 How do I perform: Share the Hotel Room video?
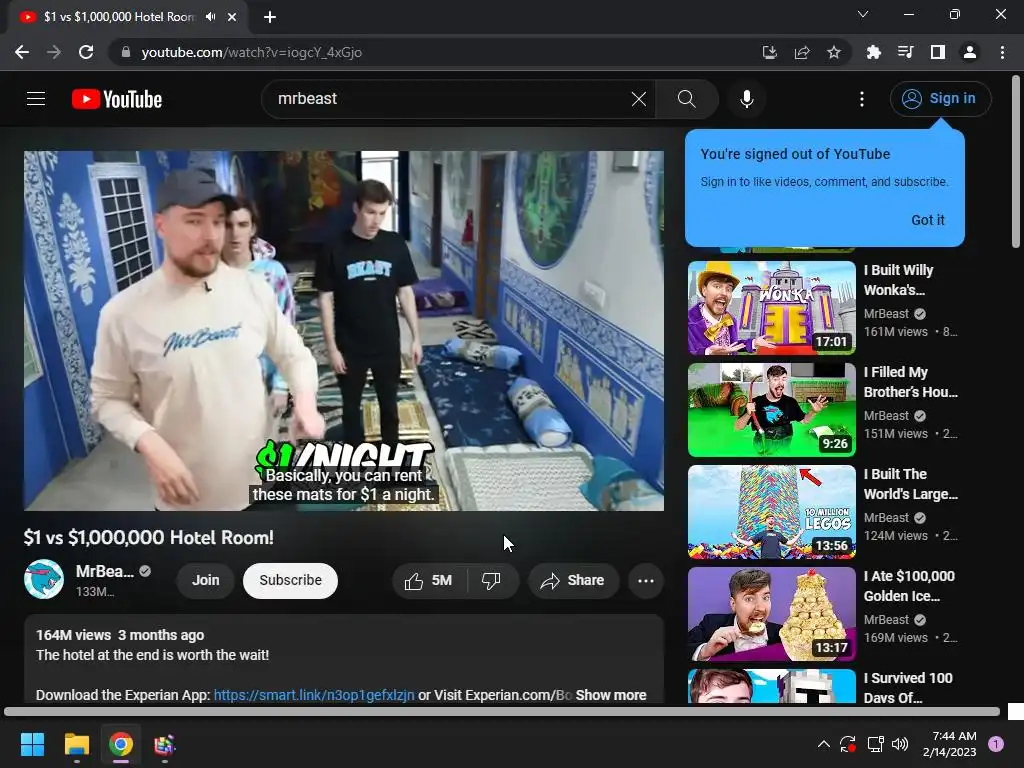(573, 581)
